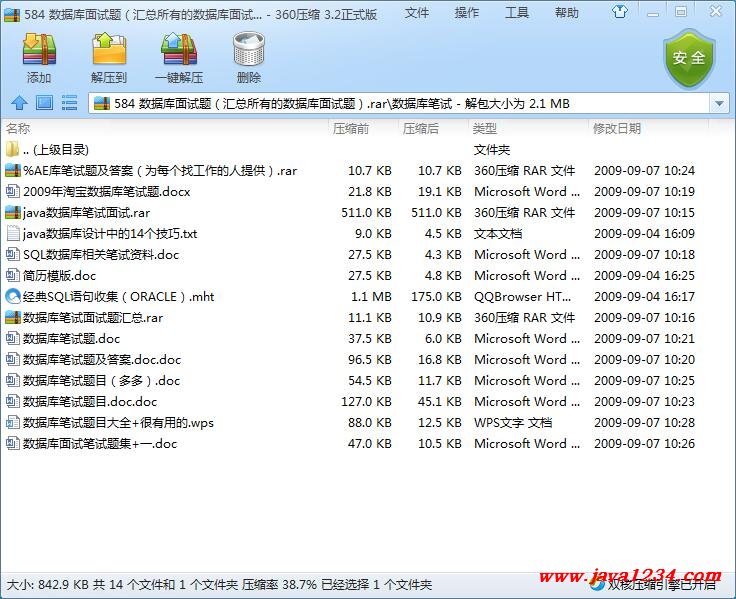Select file name 数据库笔试题及答案.doc.doc
Image resolution: width=736 pixels, height=599 pixels.
(x=102, y=359)
